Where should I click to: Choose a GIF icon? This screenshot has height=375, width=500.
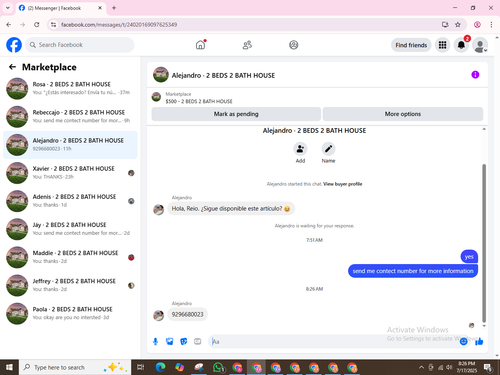coord(198,341)
